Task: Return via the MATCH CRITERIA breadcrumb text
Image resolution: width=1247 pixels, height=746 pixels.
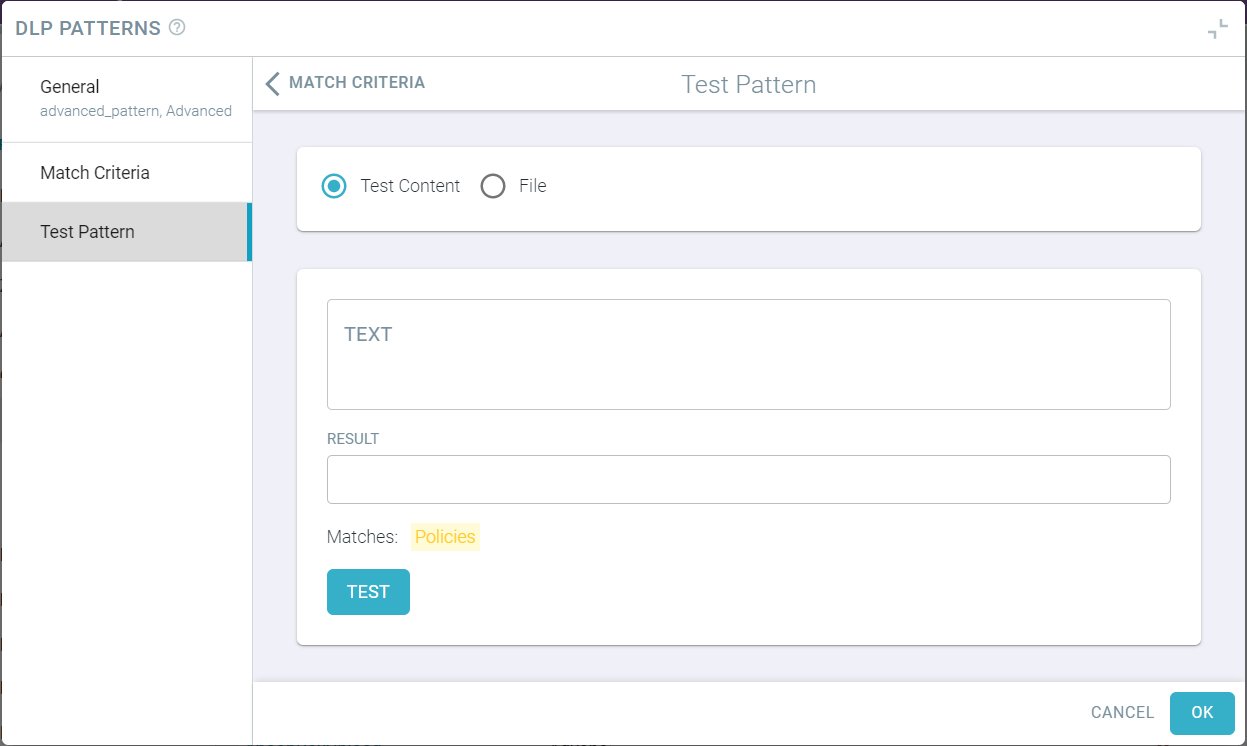Action: tap(357, 83)
